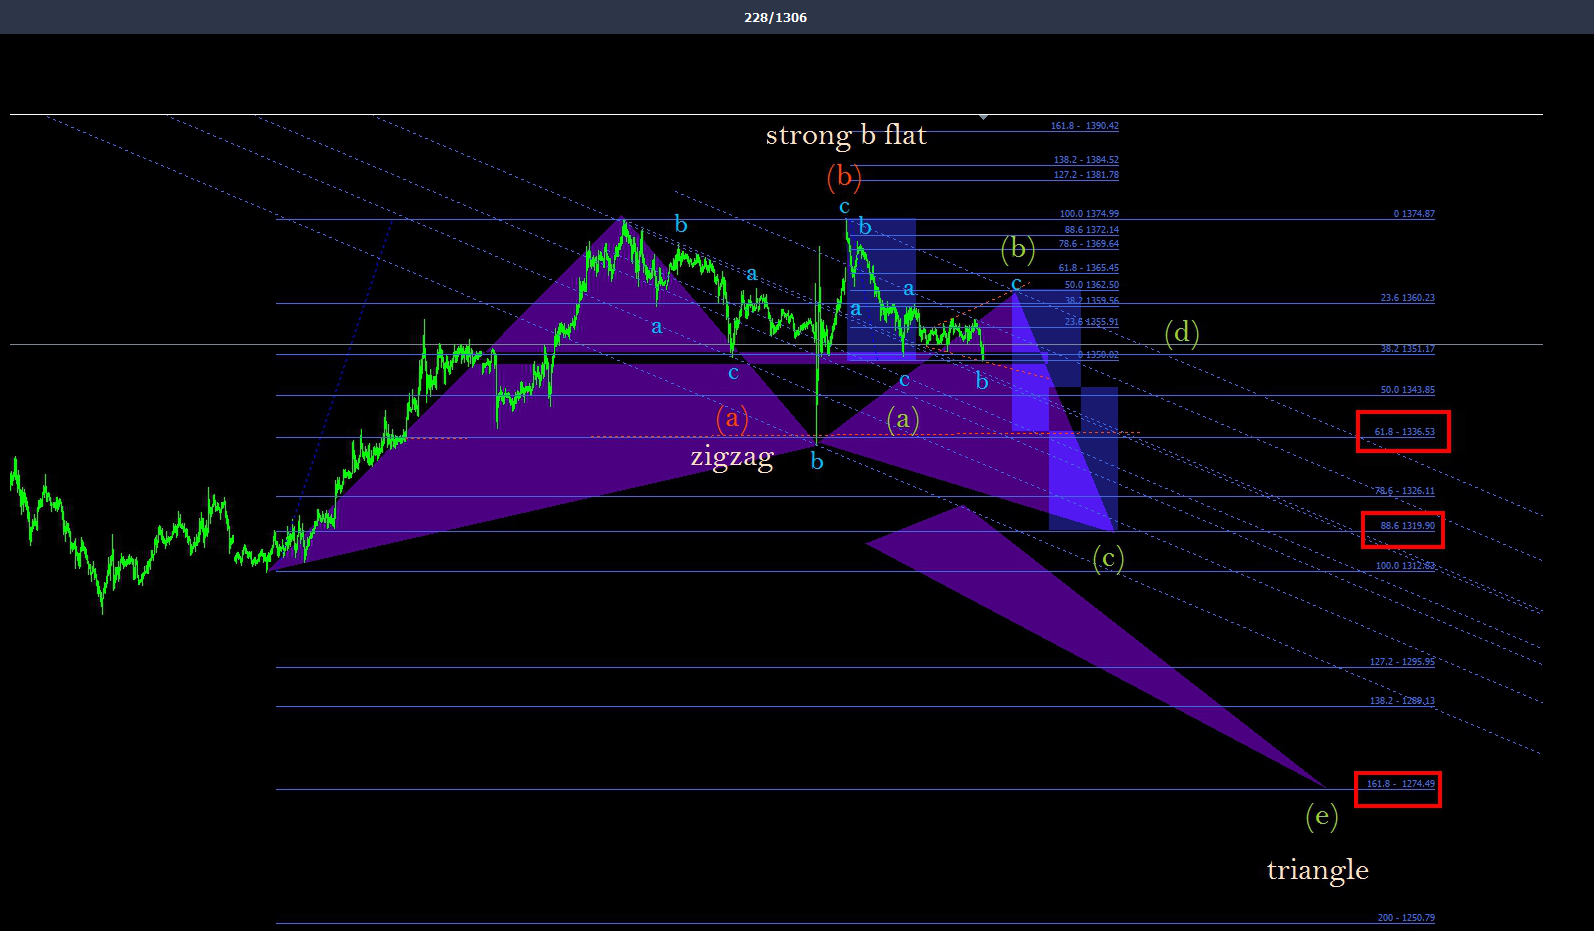
Task: Click the 61.8 - 1336.53 level label
Action: coord(1404,432)
